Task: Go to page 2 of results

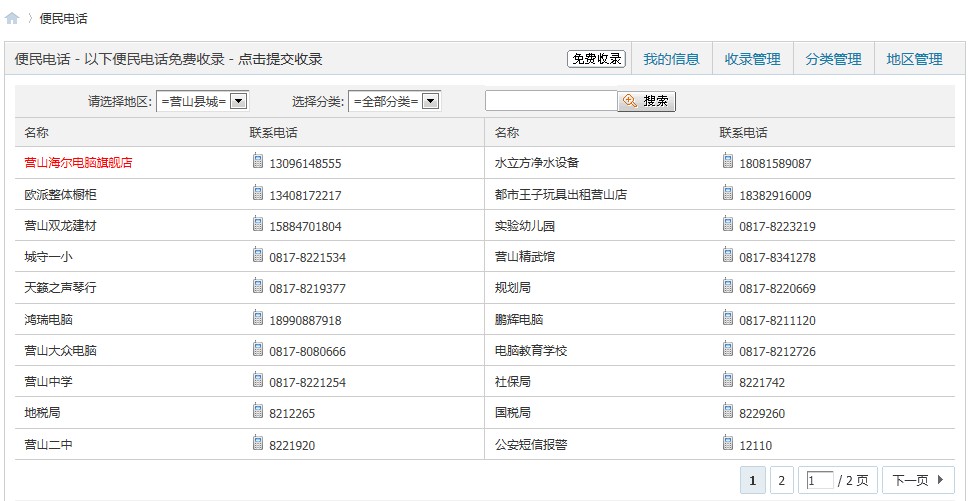Action: [x=781, y=480]
